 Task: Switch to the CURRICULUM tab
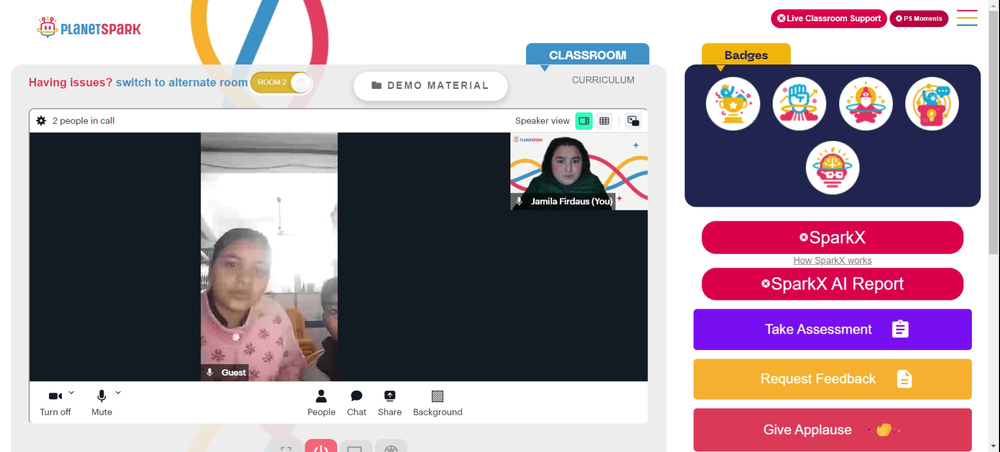603,80
